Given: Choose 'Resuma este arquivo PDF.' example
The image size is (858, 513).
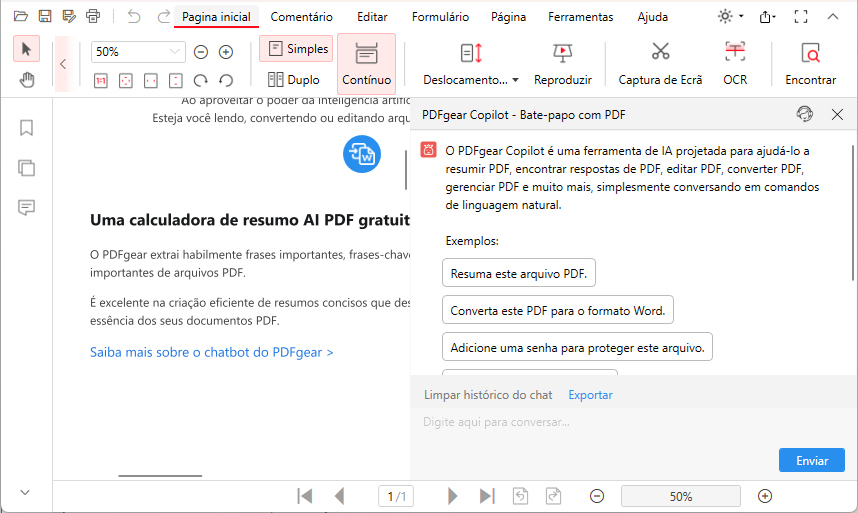Looking at the screenshot, I should [519, 273].
